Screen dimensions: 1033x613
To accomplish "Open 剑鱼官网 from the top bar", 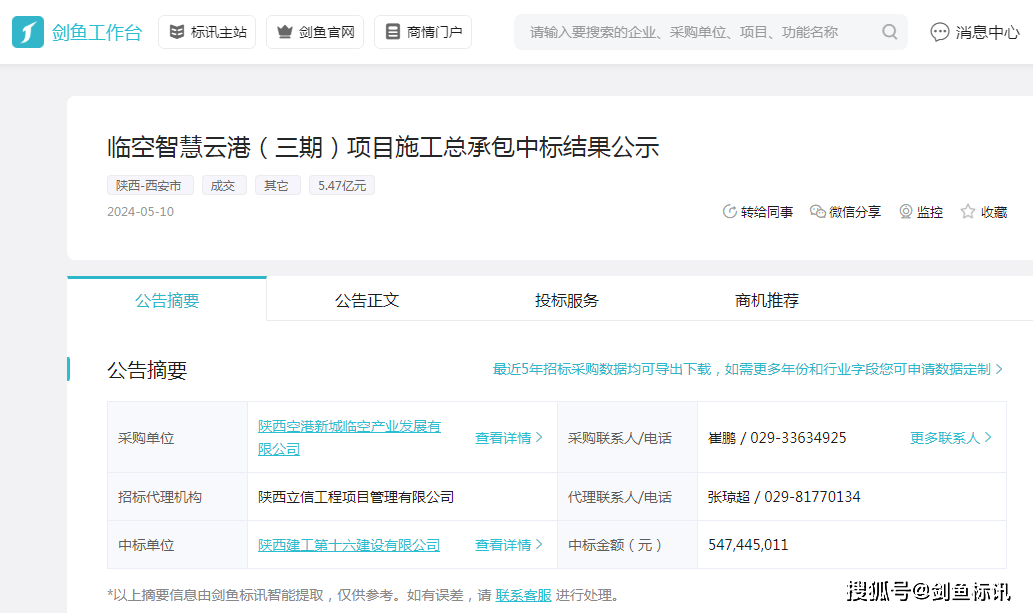I will point(315,32).
